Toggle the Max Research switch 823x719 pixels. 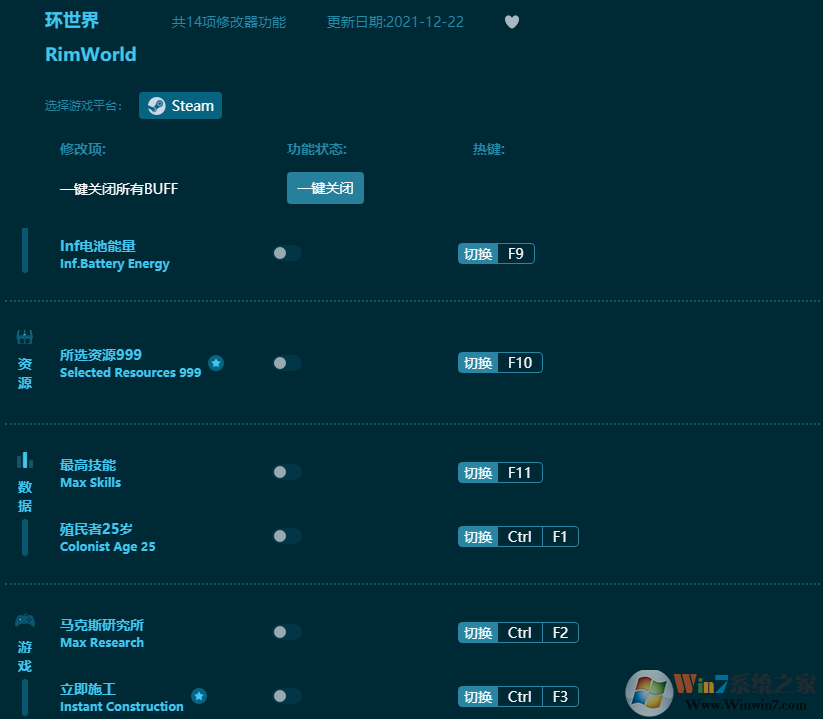[287, 632]
